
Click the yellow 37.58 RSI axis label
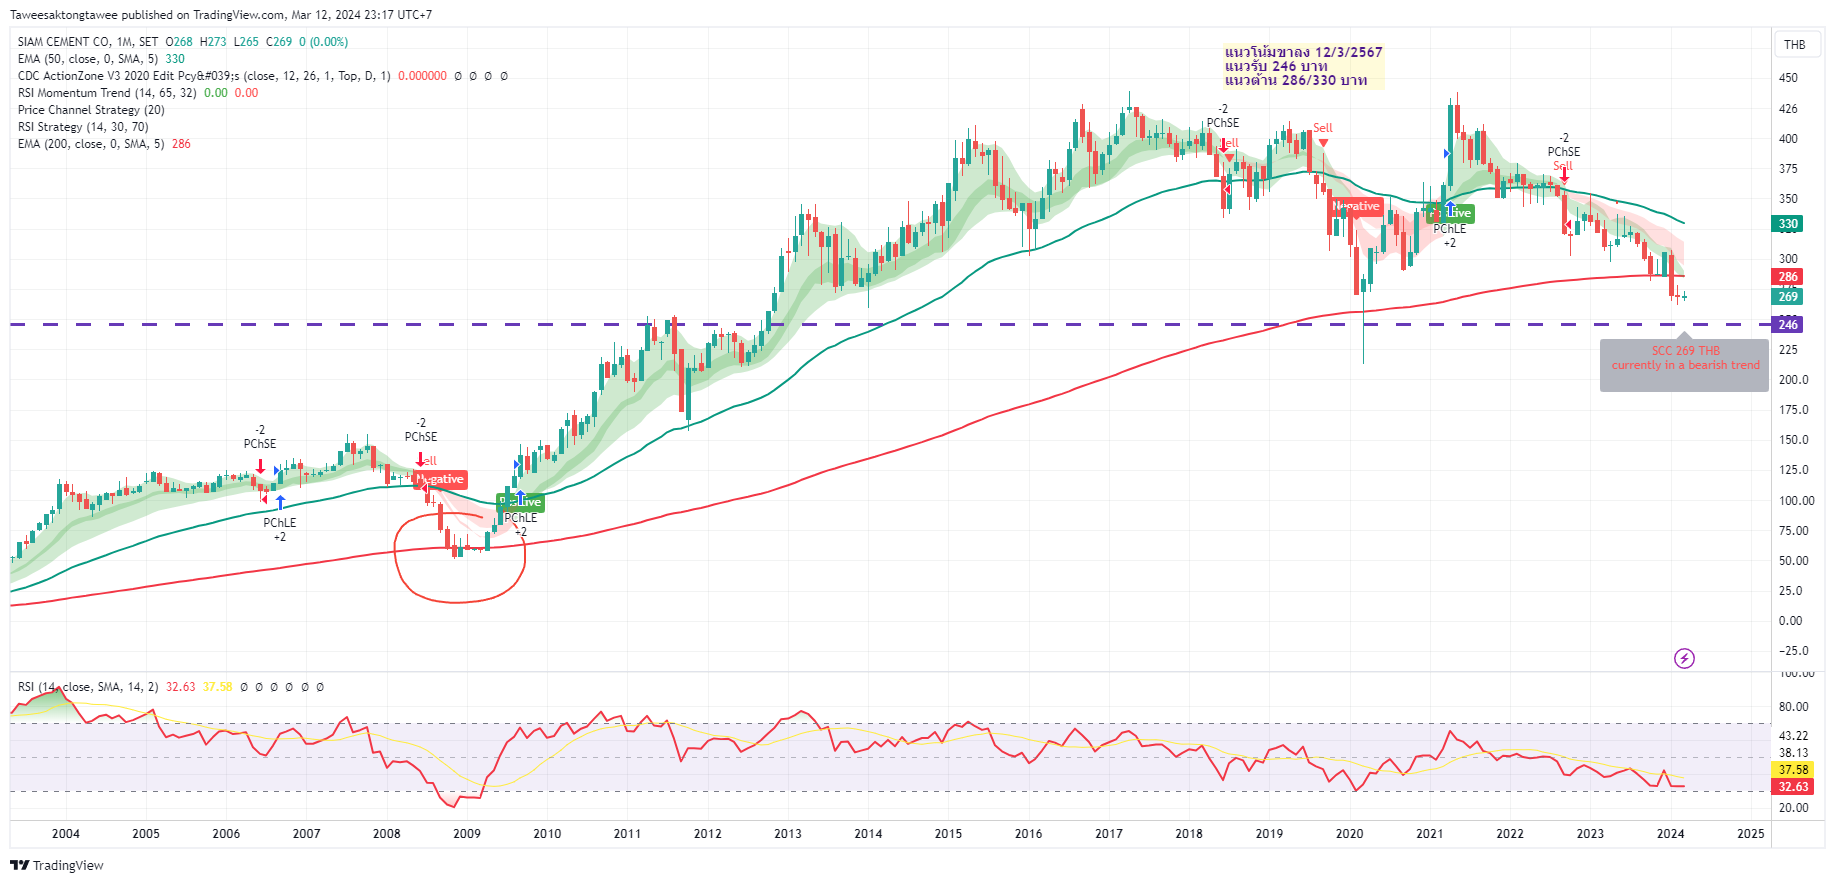click(1793, 770)
